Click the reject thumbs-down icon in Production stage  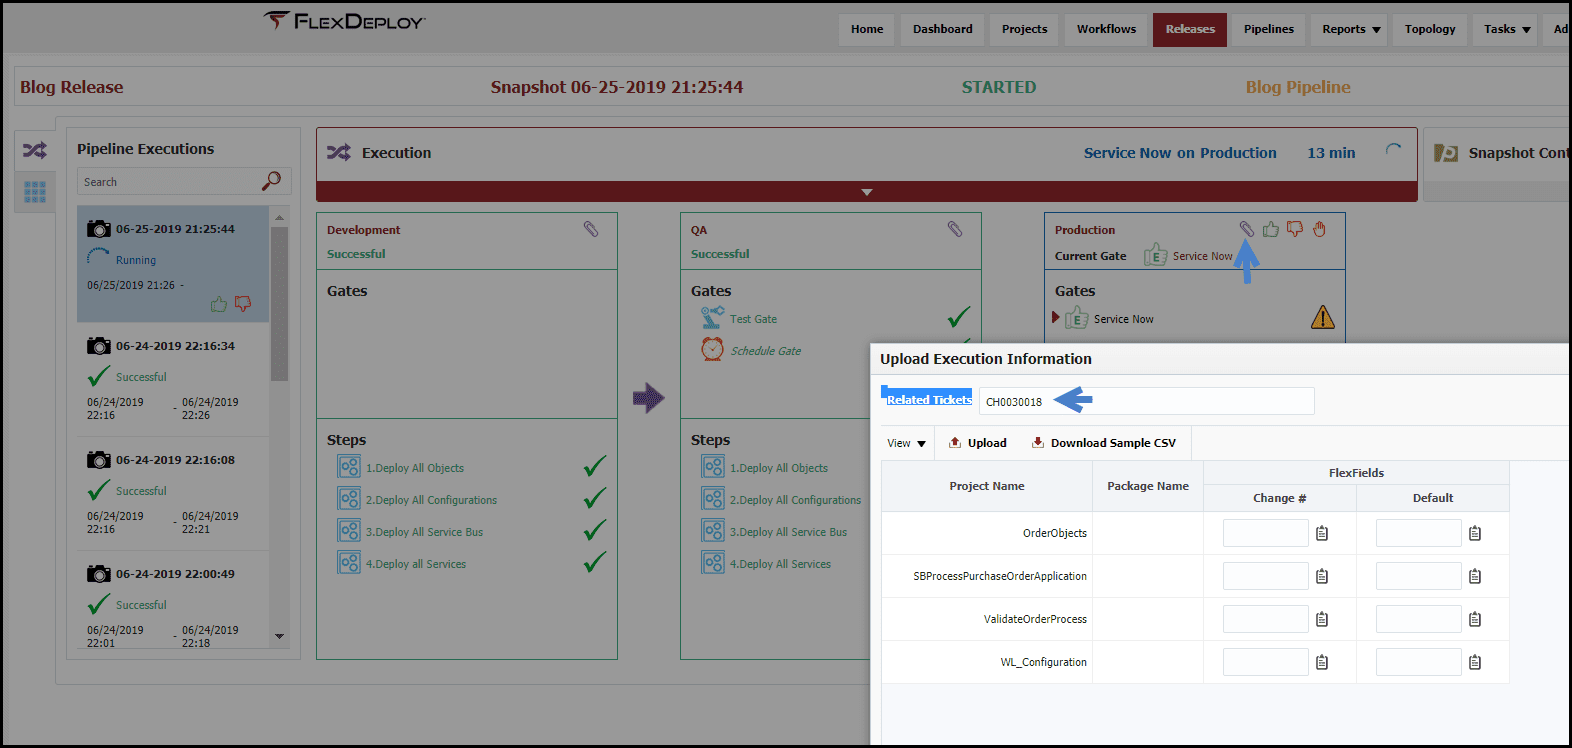[x=1295, y=229]
